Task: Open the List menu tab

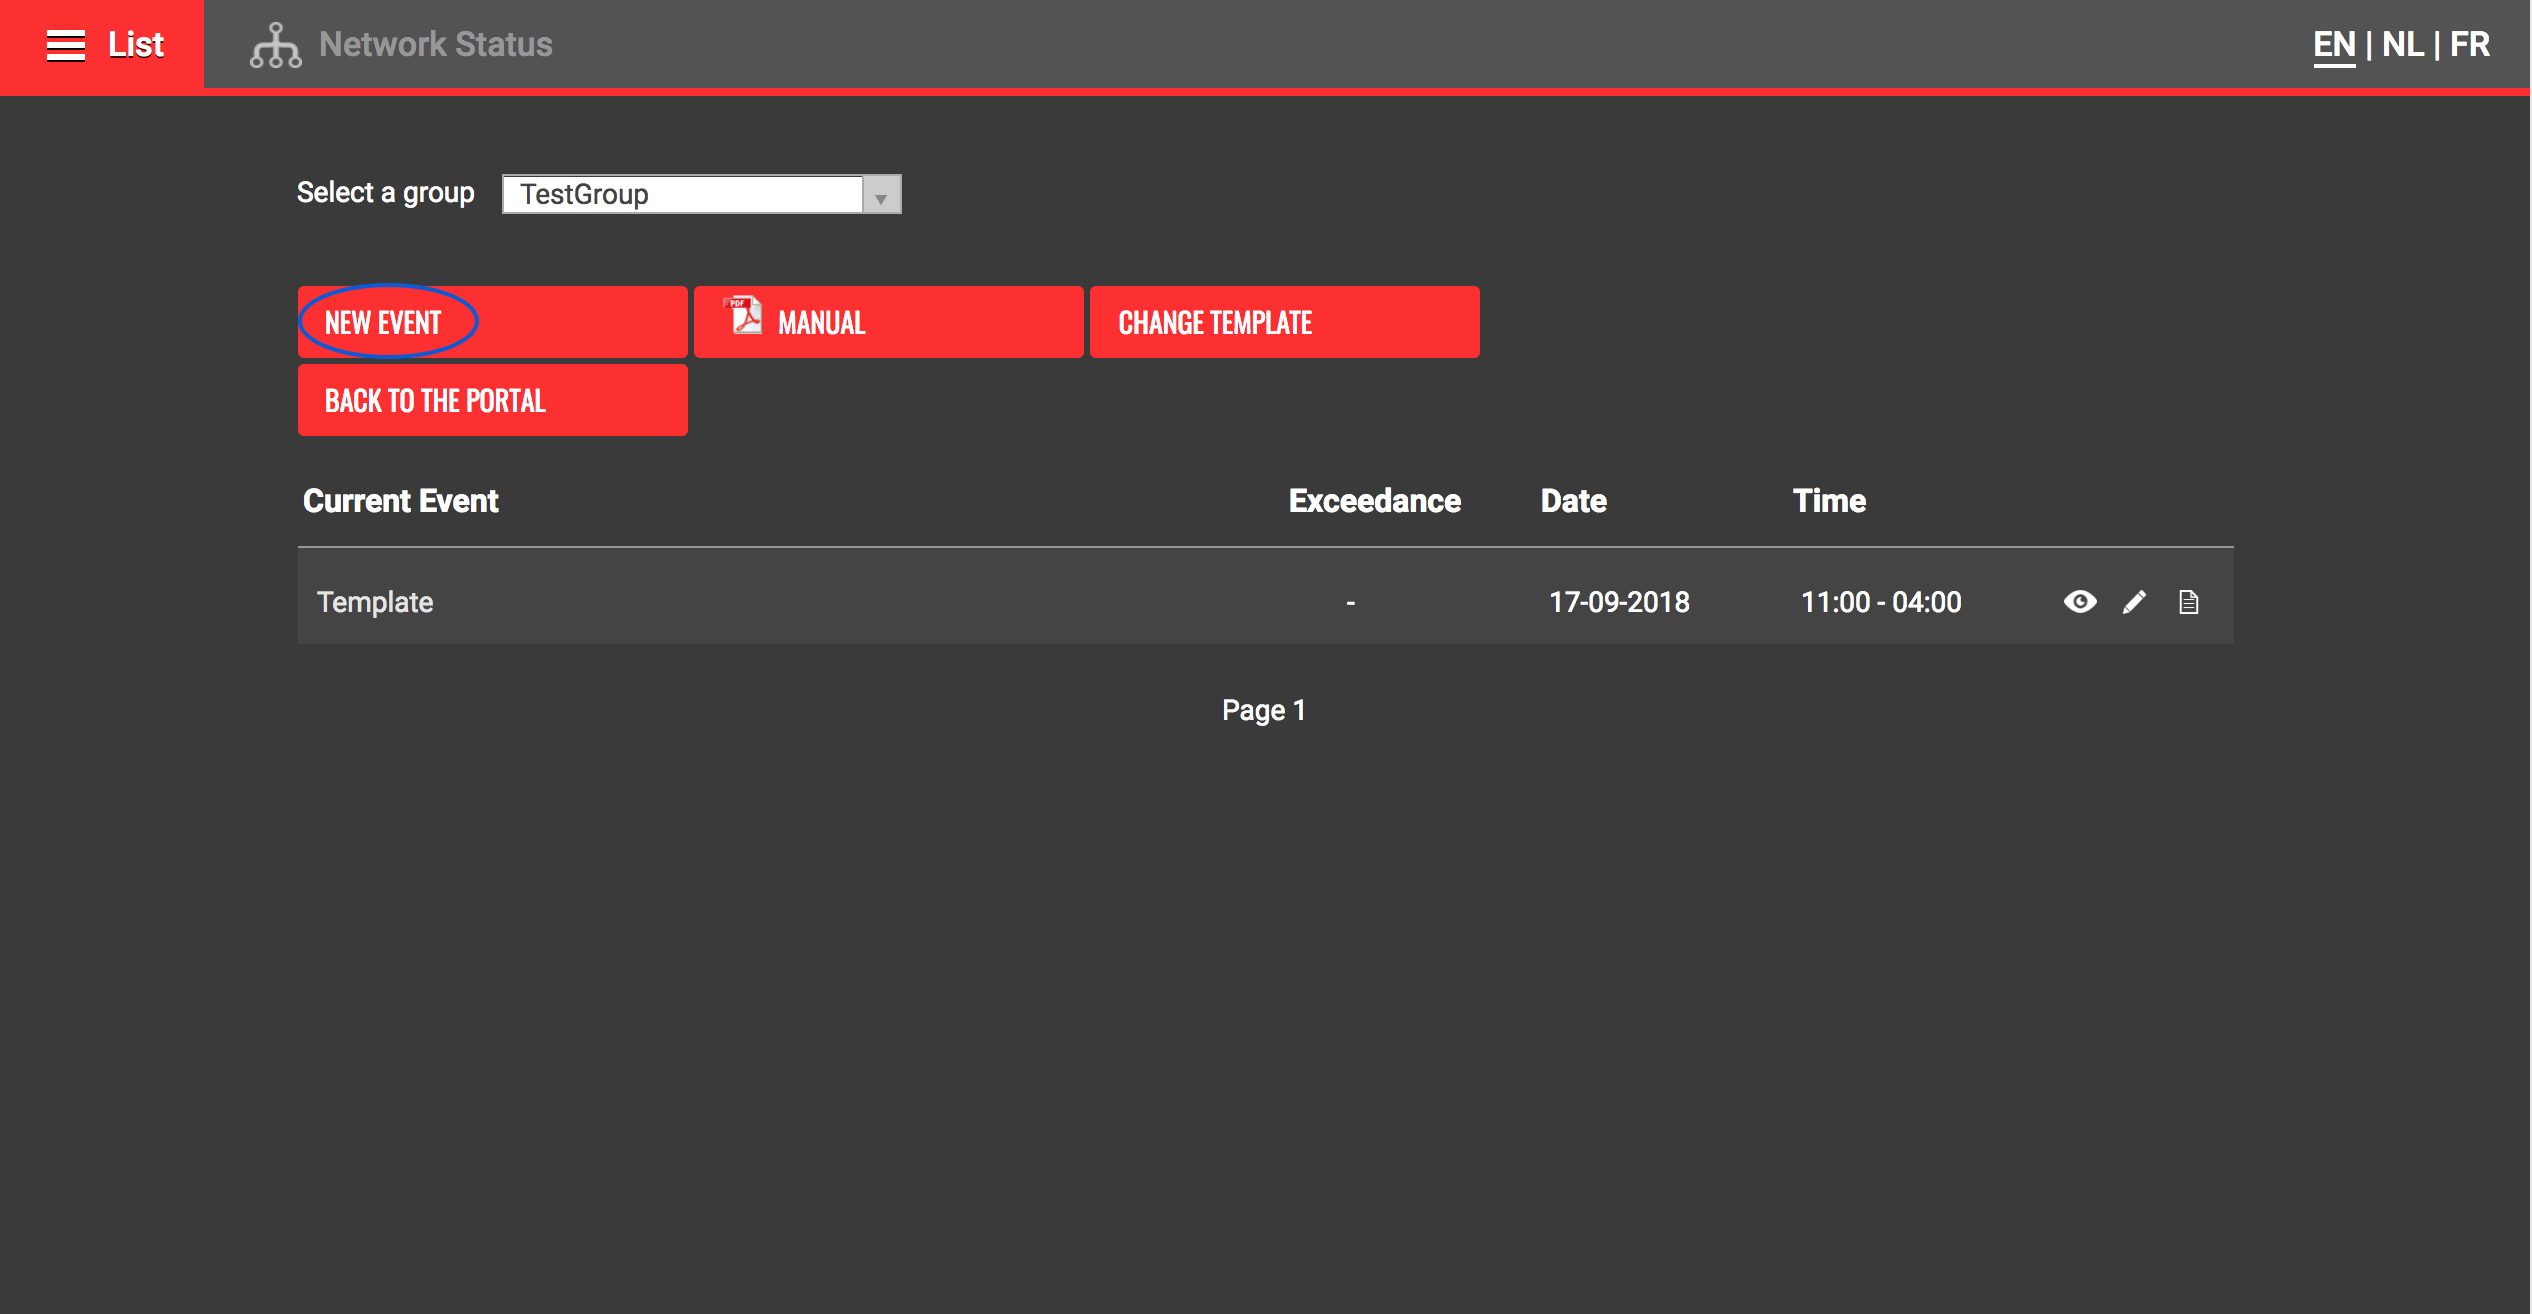Action: [135, 45]
